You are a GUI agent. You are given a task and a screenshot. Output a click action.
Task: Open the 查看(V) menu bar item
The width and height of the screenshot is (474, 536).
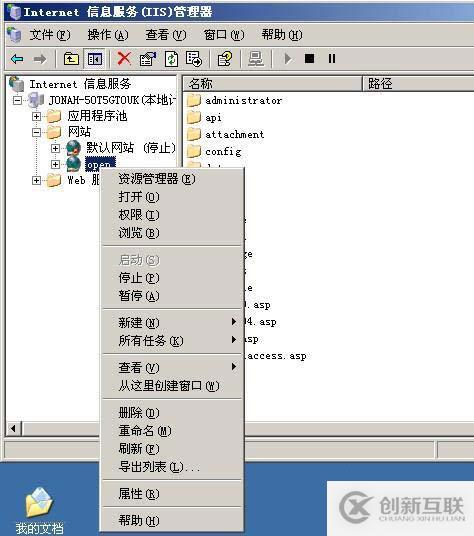(166, 35)
